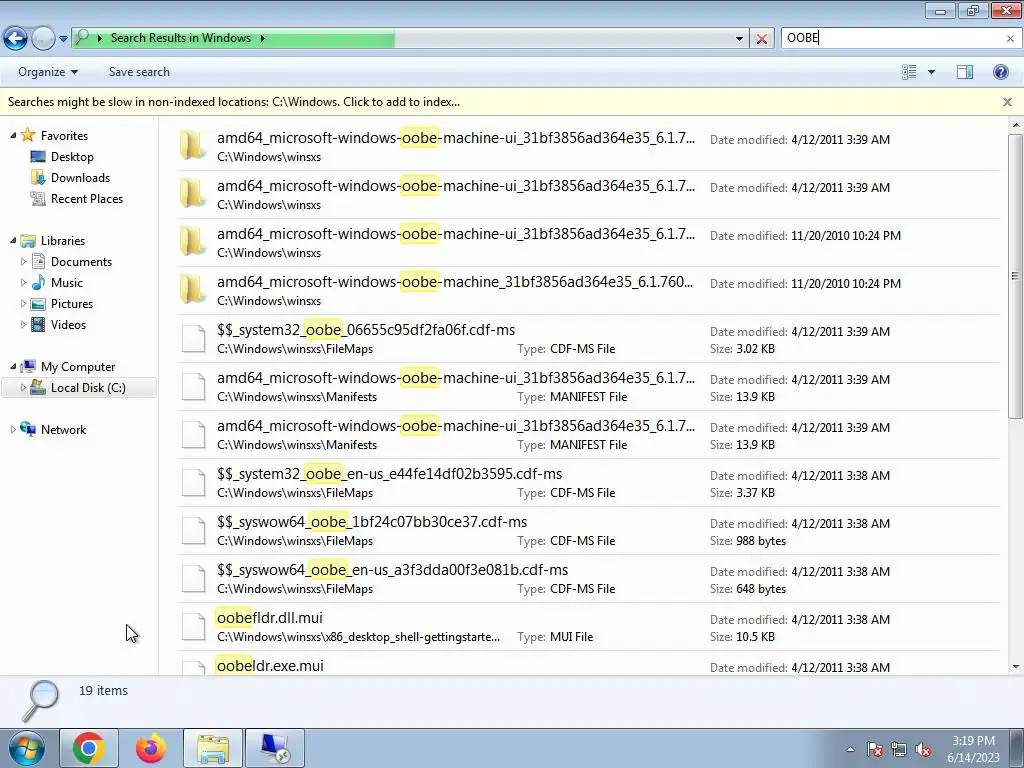Collapse the Favorites group
The width and height of the screenshot is (1024, 768).
click(13, 135)
